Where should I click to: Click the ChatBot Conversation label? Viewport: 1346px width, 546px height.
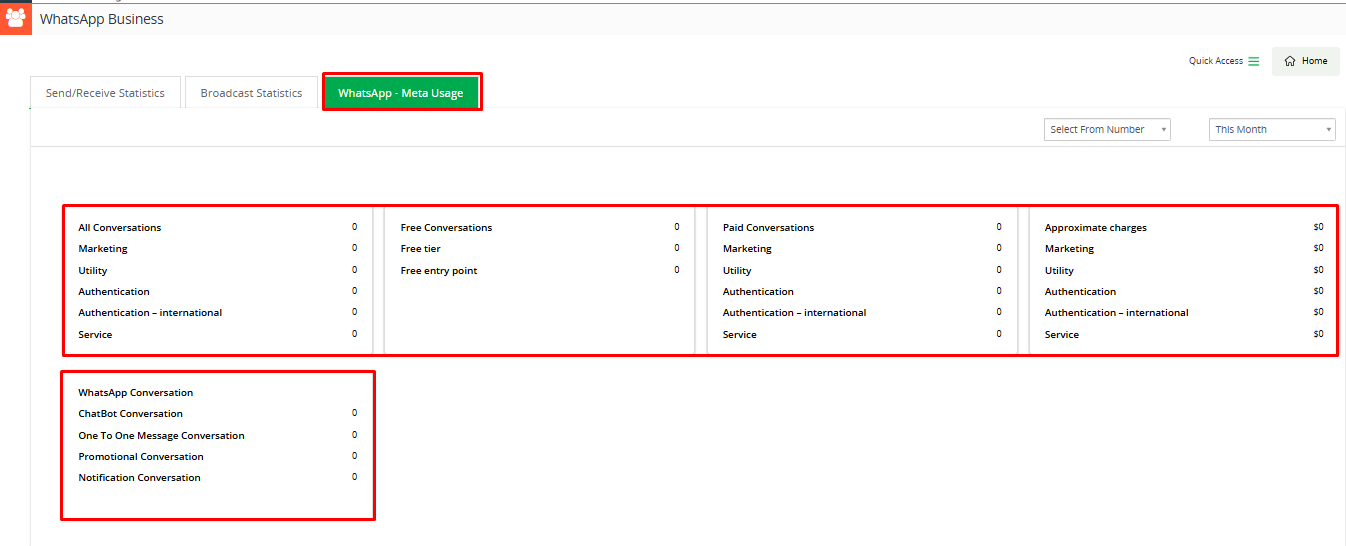(130, 414)
